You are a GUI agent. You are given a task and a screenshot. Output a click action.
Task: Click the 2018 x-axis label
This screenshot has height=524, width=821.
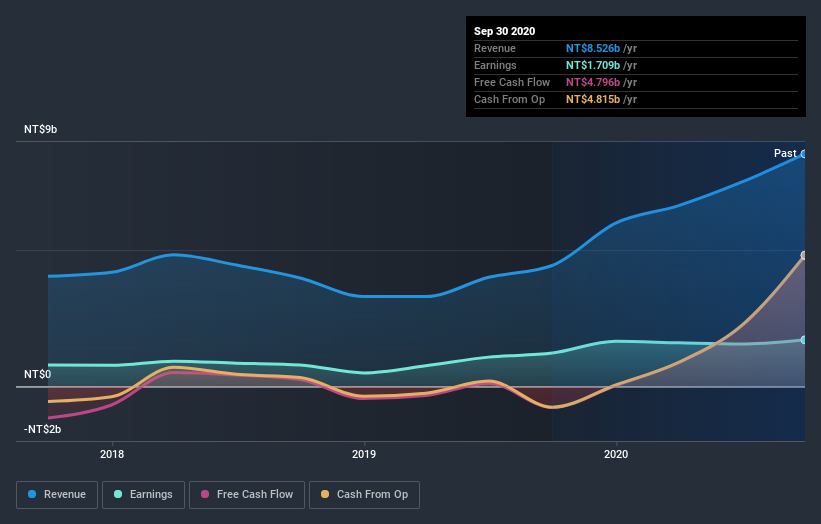tap(112, 454)
